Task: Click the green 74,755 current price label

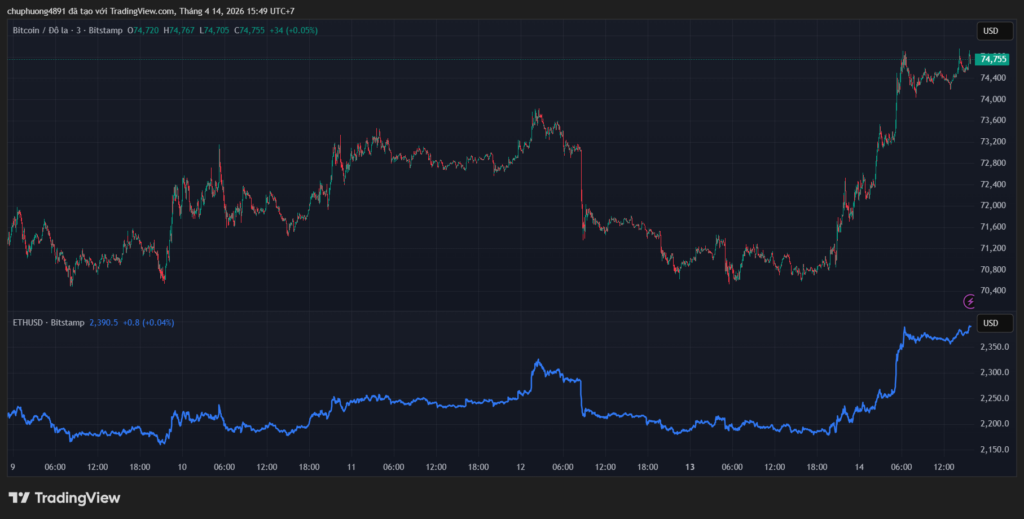Action: point(993,59)
